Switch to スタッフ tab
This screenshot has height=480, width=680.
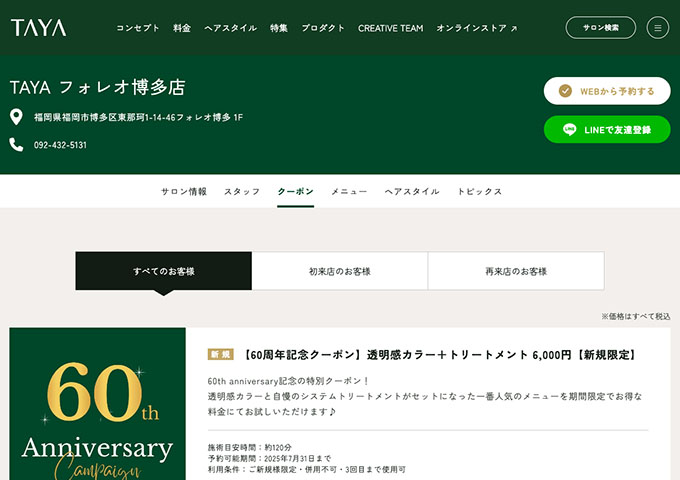[x=242, y=191]
